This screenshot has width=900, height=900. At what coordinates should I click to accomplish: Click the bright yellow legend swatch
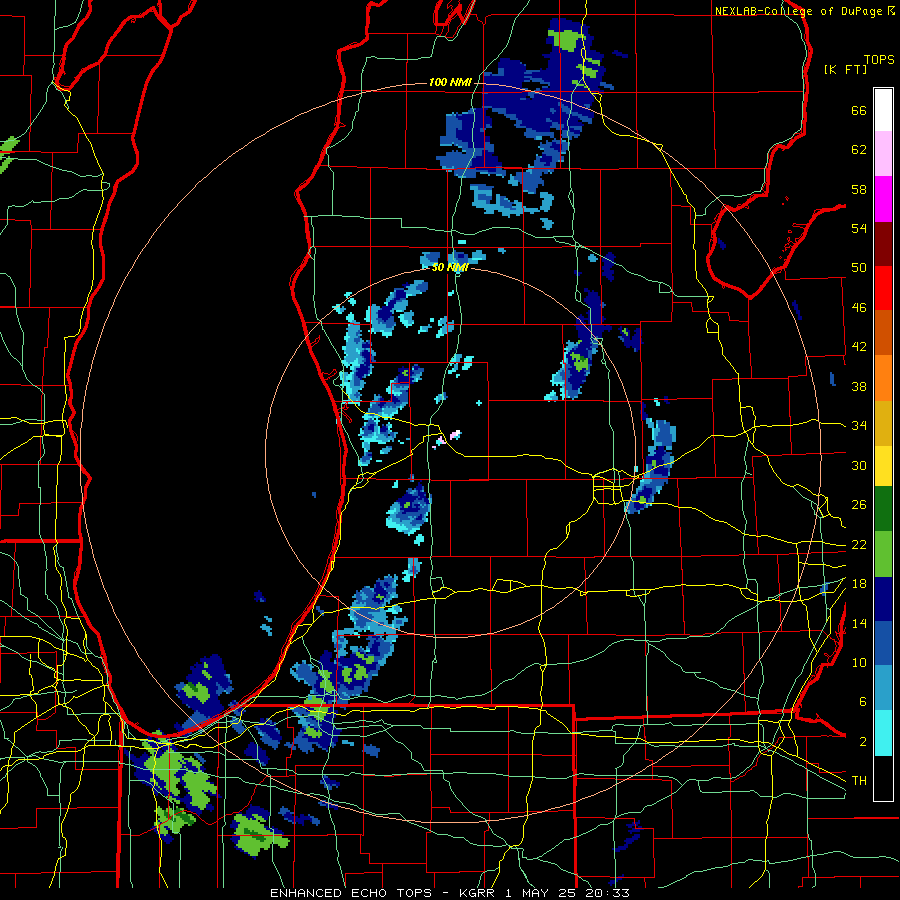[883, 465]
